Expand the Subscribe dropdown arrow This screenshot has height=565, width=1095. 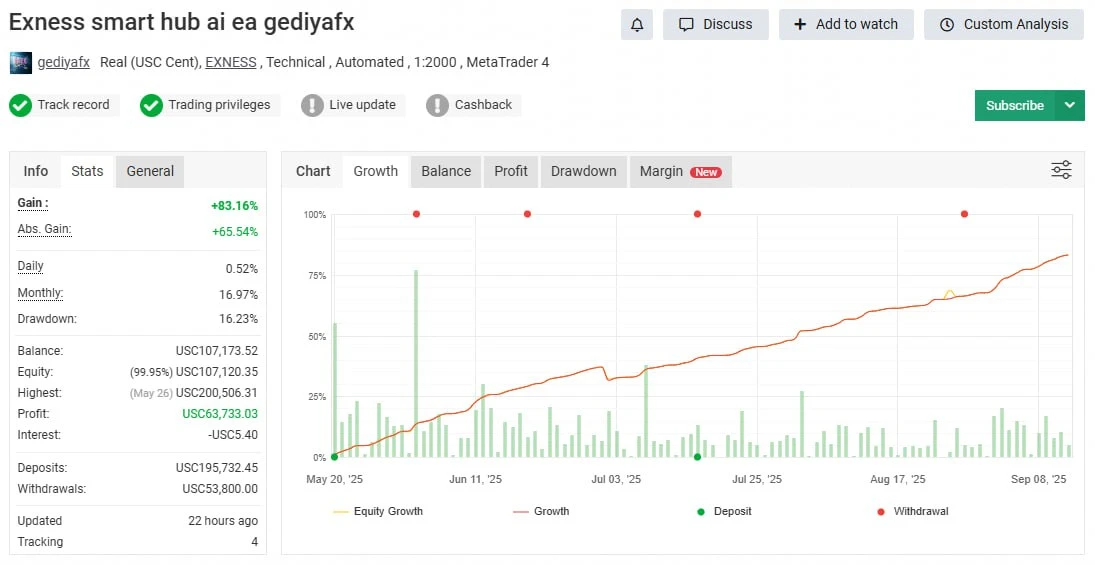[x=1070, y=105]
